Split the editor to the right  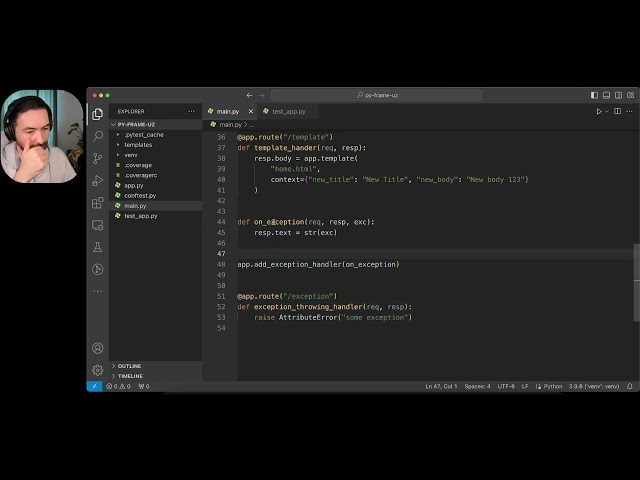click(x=618, y=111)
